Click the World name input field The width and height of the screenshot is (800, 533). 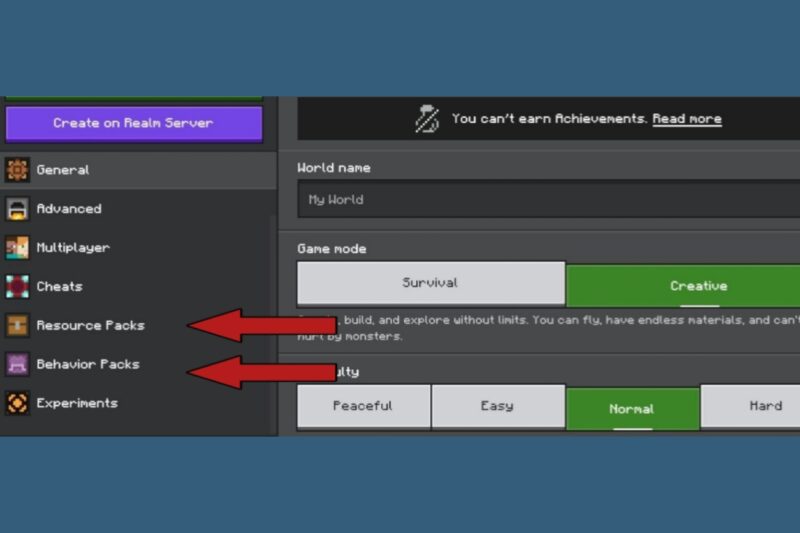548,199
